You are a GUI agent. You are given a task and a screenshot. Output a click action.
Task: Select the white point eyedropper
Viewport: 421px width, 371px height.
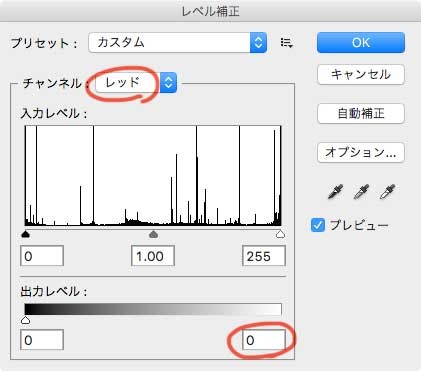(x=387, y=192)
